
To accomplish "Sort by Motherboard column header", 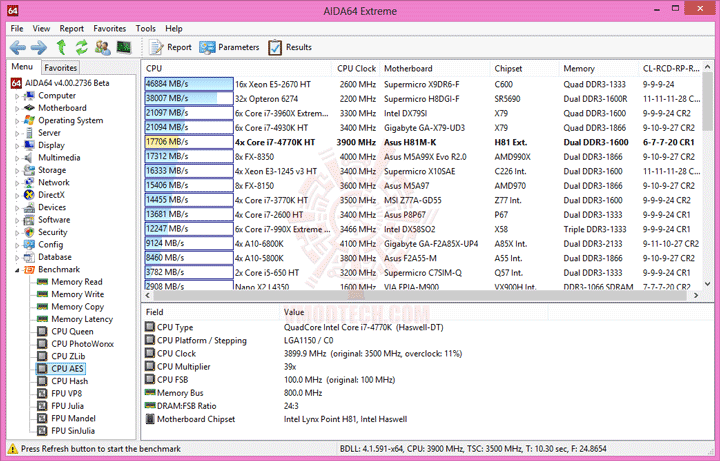I will tap(435, 68).
